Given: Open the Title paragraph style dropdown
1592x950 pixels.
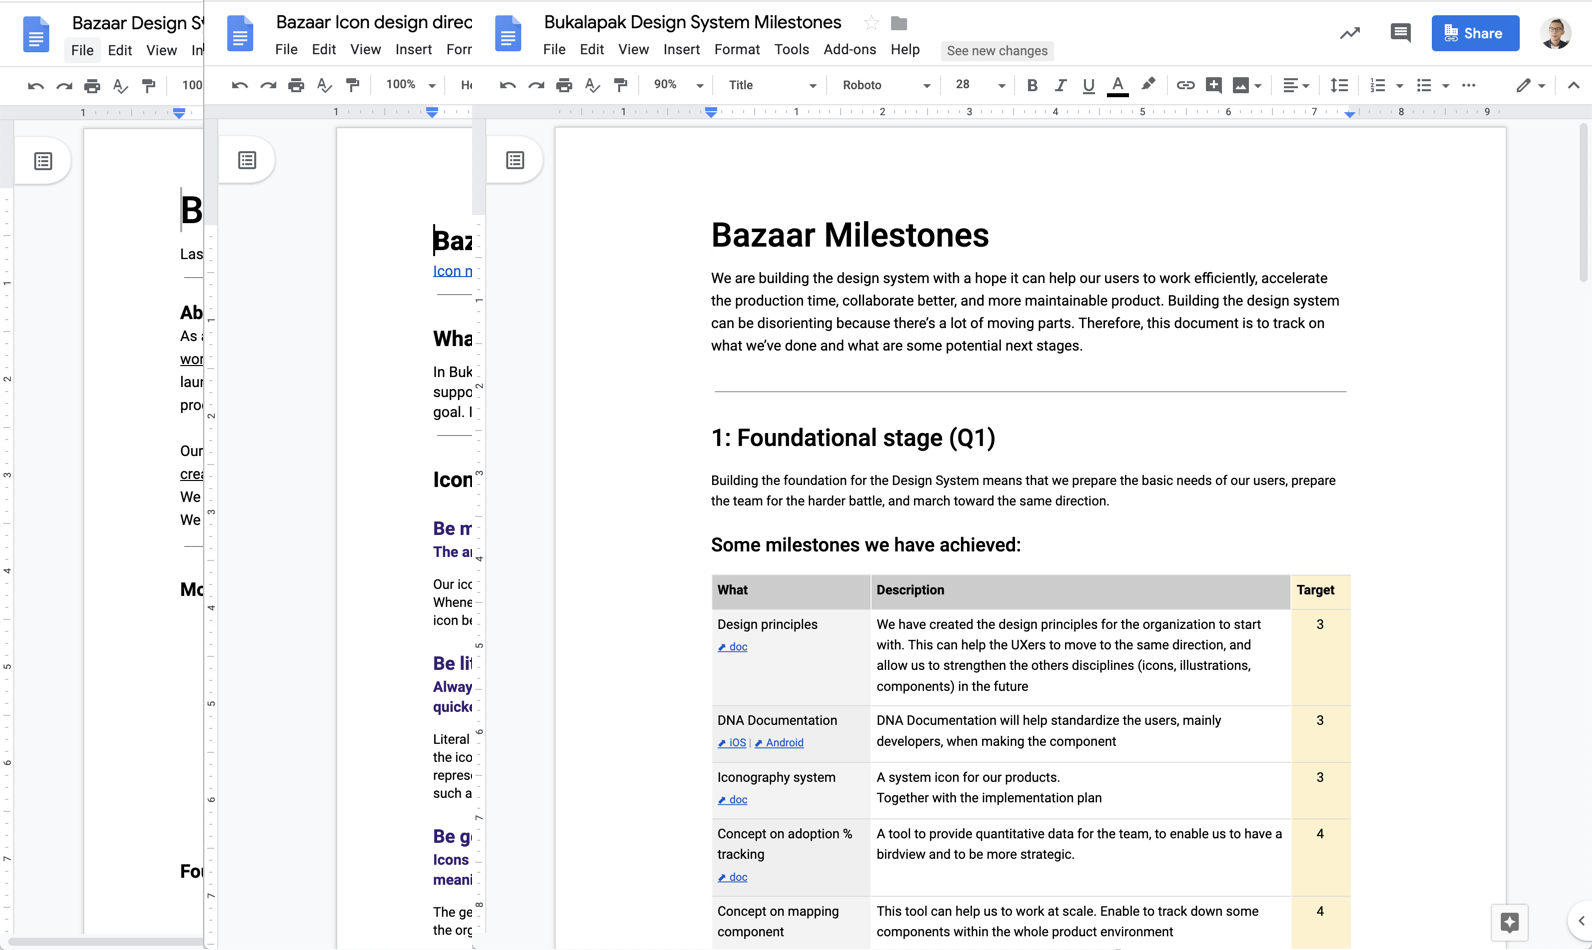Looking at the screenshot, I should tap(772, 85).
